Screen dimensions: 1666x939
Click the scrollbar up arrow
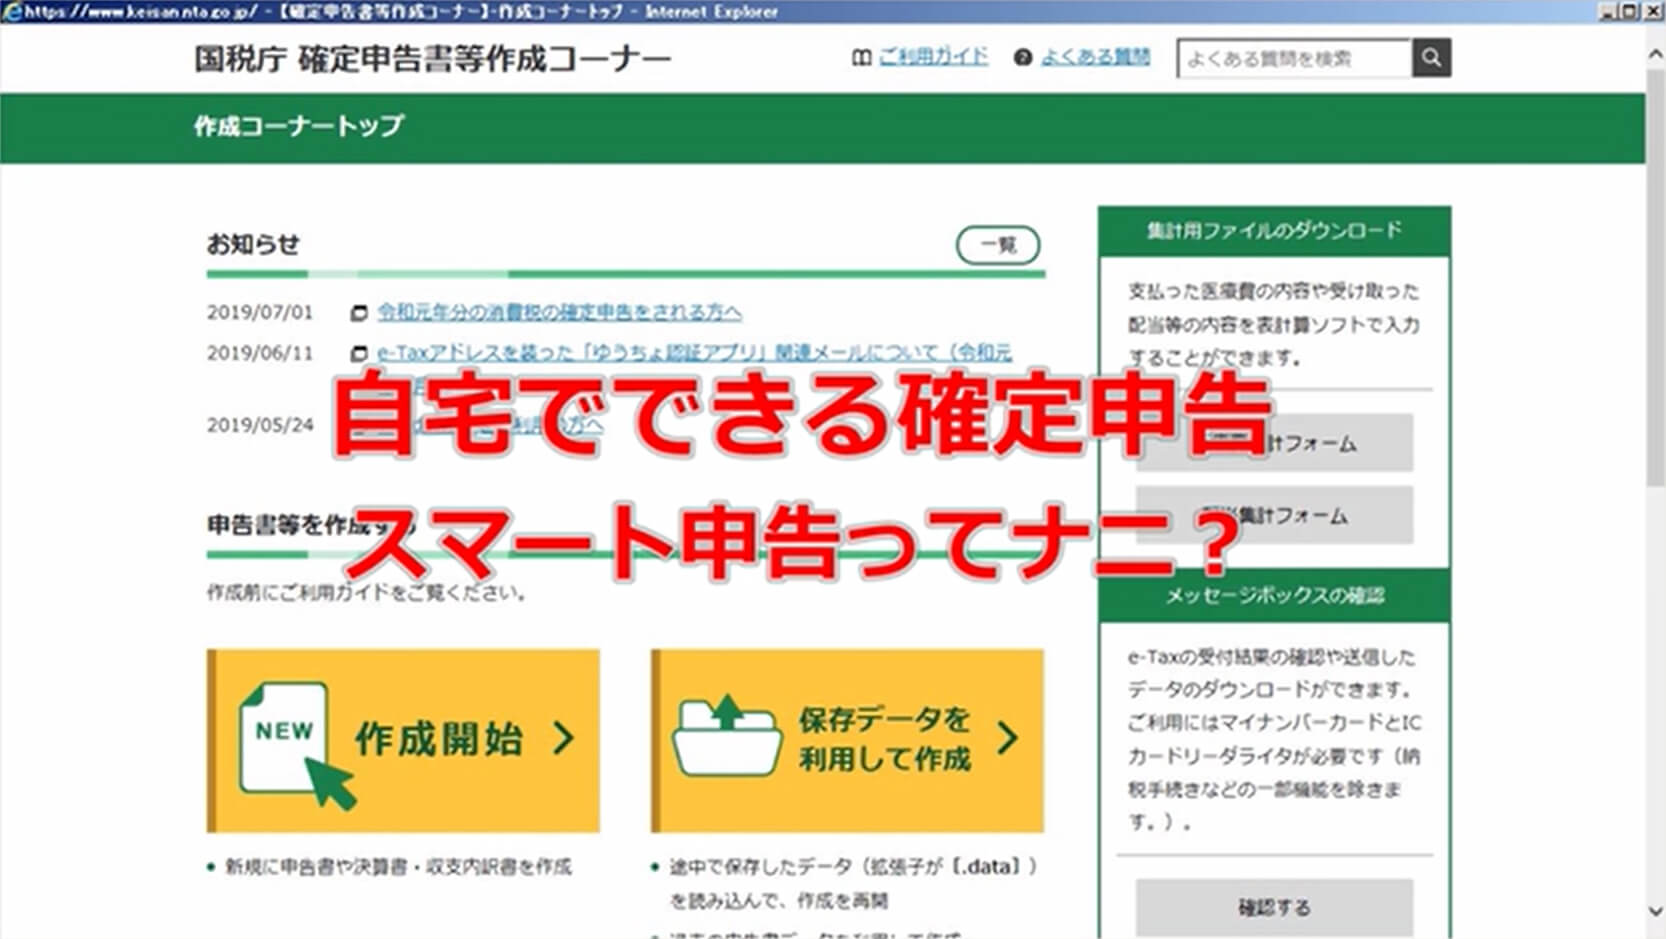point(1655,55)
